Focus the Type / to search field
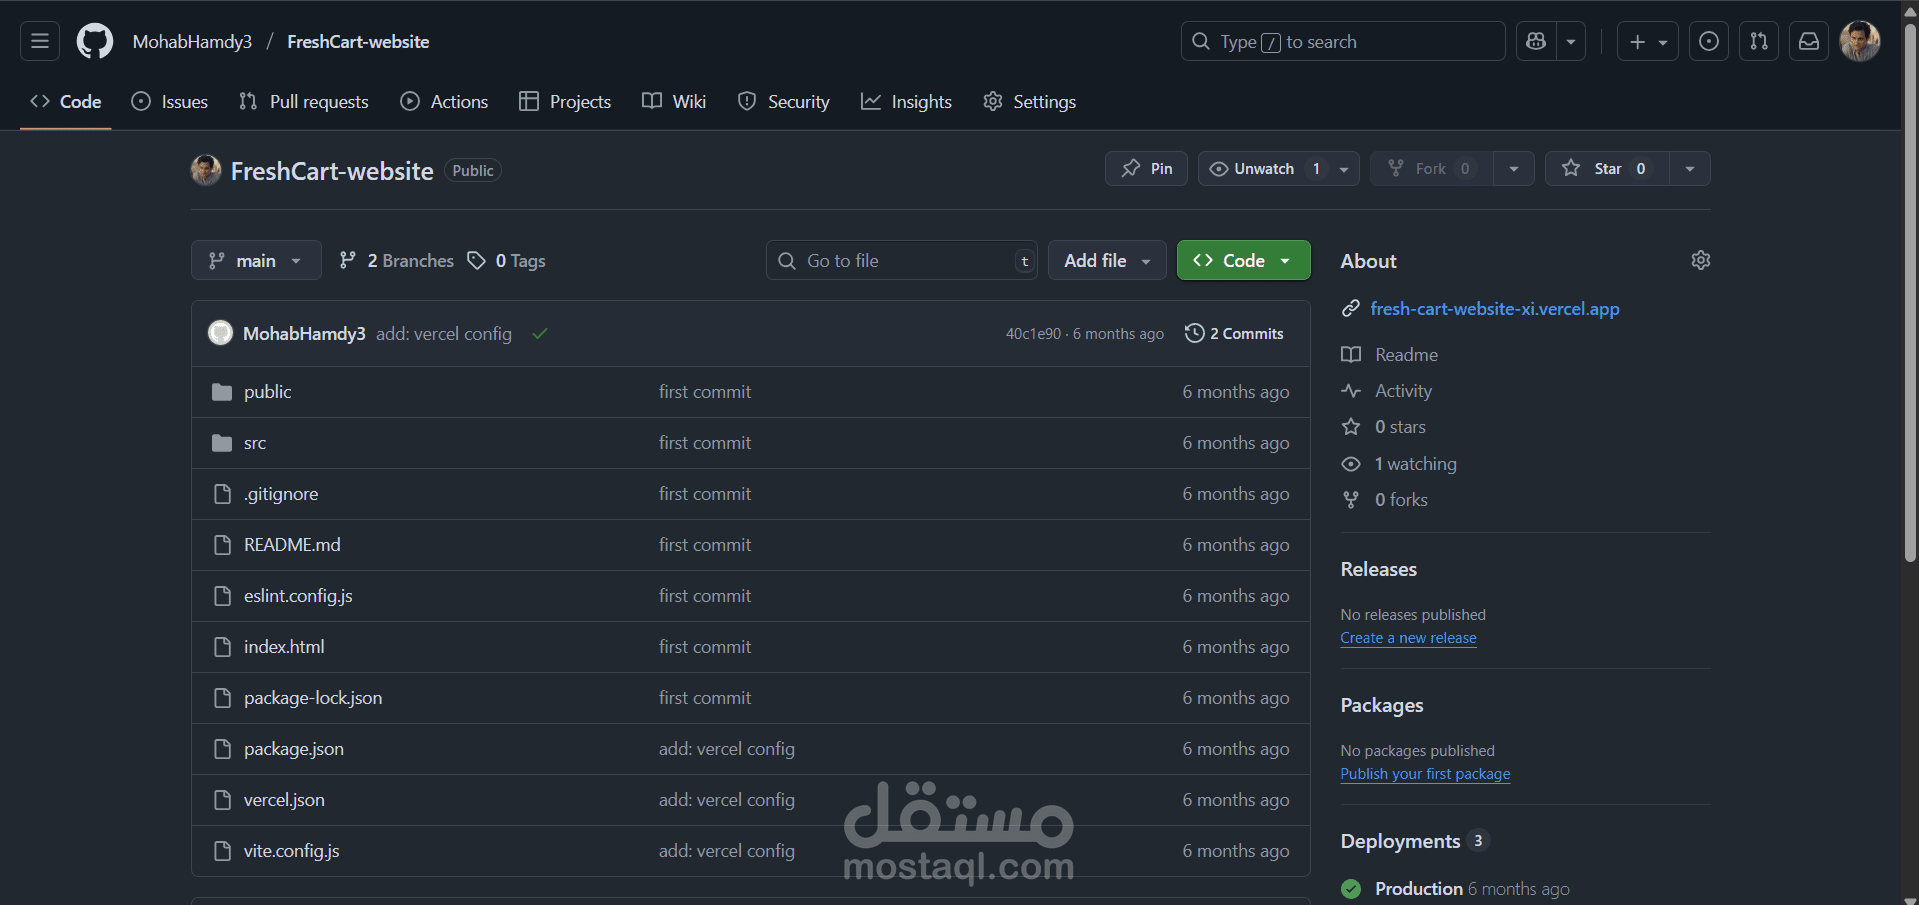Screen dimensions: 1919x905 [1343, 41]
